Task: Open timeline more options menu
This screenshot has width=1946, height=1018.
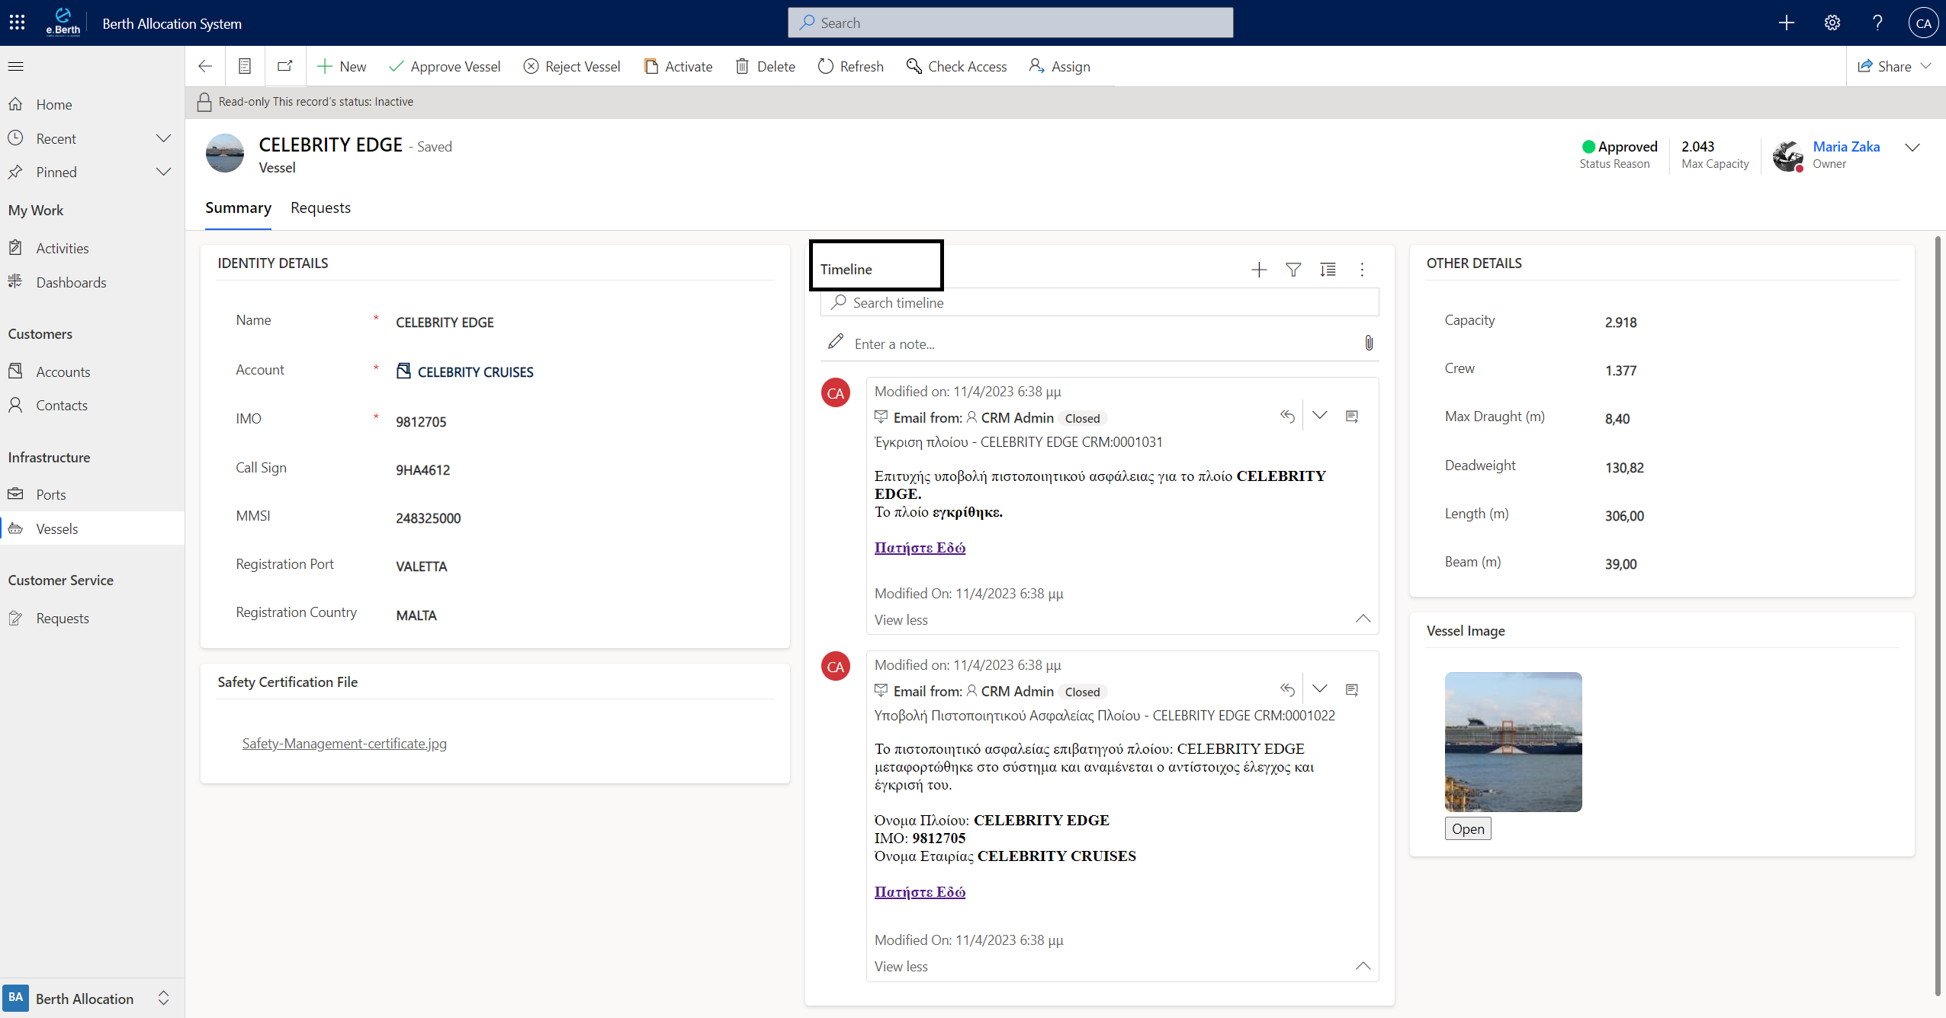Action: (x=1361, y=269)
